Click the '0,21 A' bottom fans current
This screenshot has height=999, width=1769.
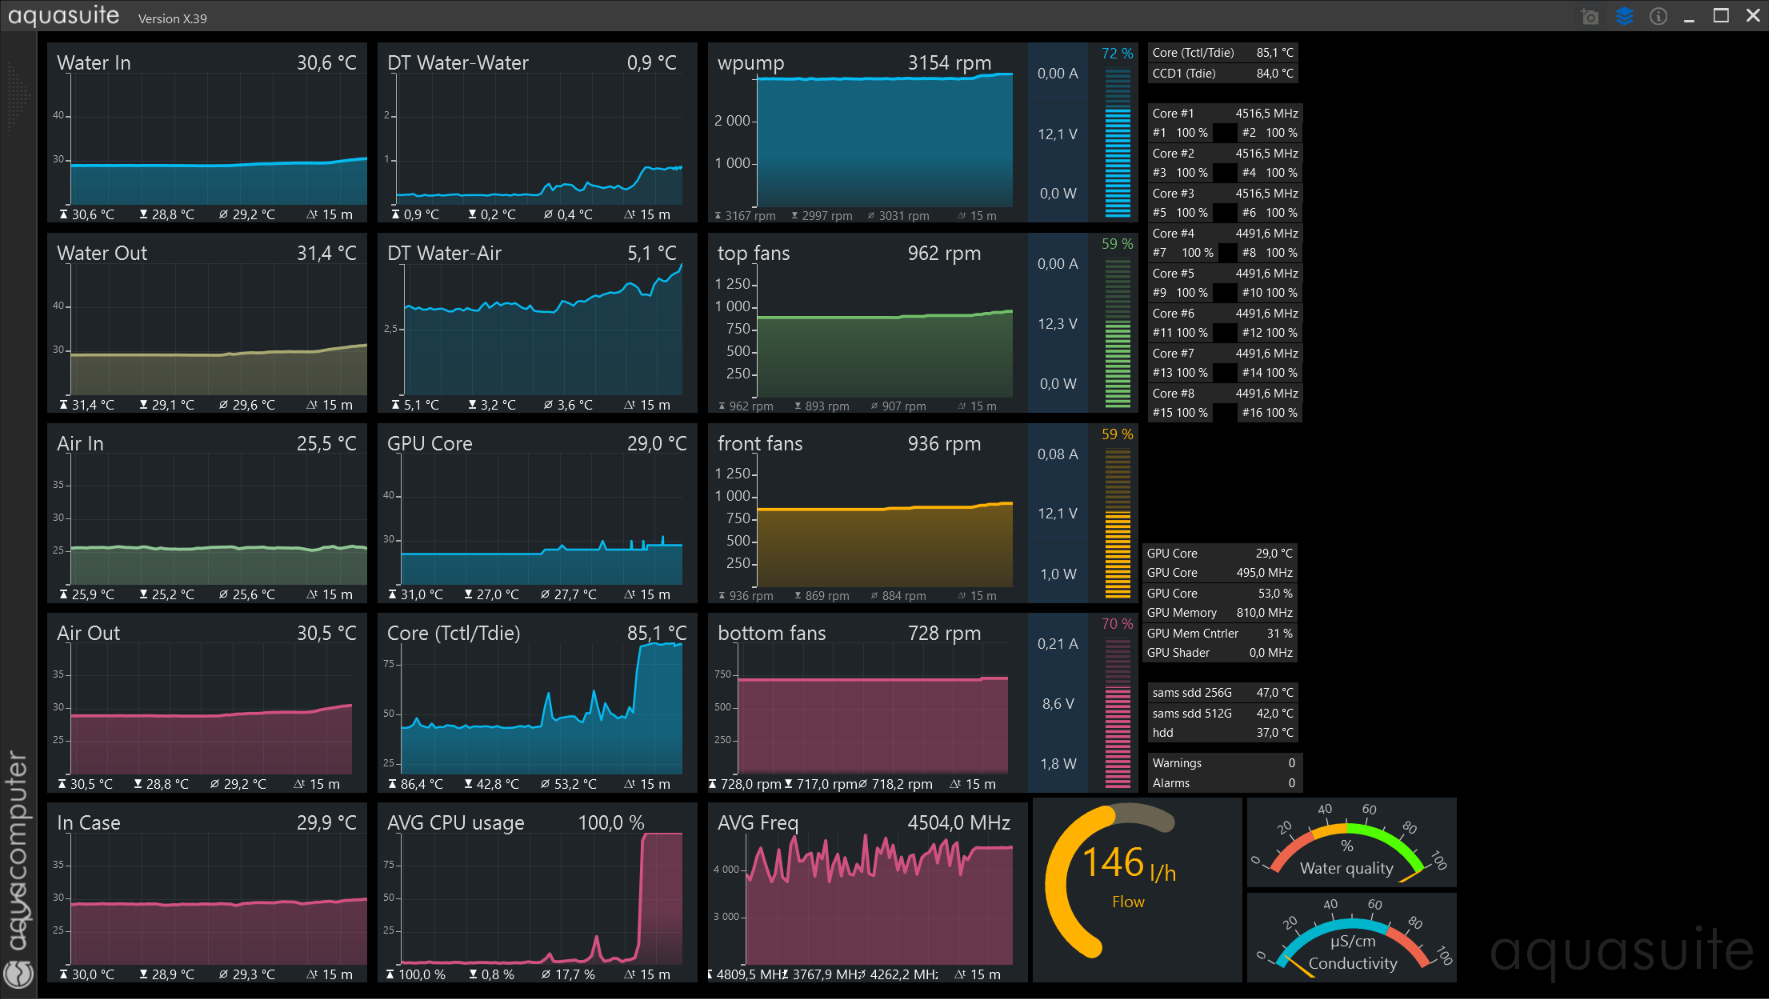[x=1057, y=644]
